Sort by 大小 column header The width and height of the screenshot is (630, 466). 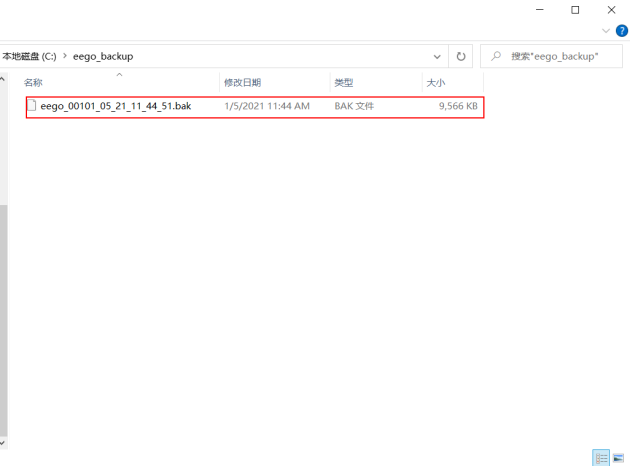tap(436, 83)
